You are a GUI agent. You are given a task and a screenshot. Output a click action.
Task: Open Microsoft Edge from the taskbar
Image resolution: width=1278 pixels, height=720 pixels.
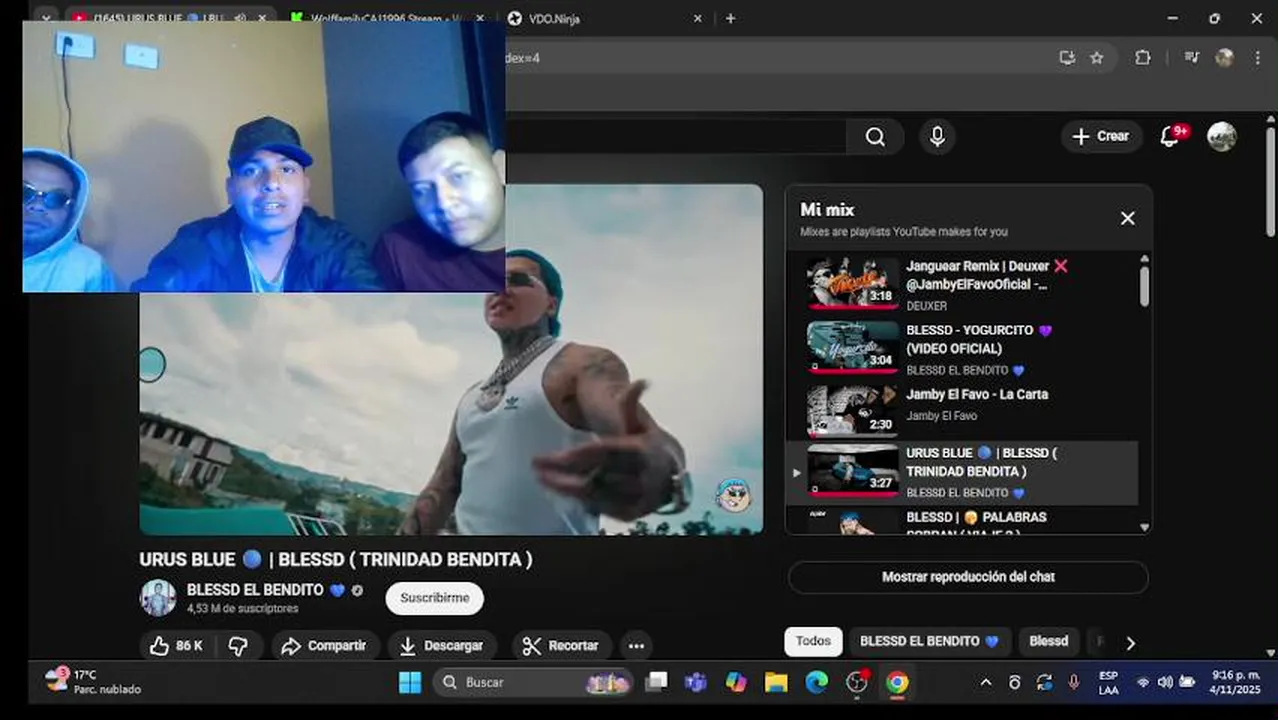817,682
